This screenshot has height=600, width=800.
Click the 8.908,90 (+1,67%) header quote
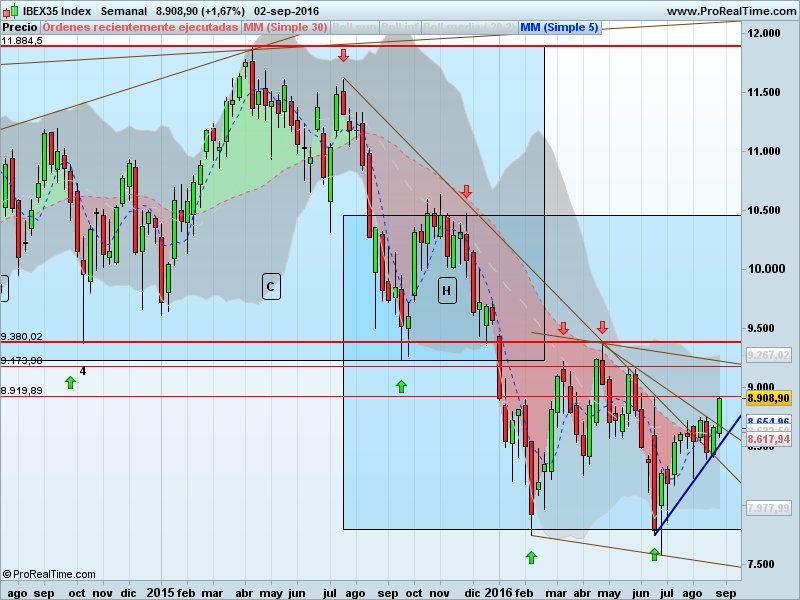point(200,11)
